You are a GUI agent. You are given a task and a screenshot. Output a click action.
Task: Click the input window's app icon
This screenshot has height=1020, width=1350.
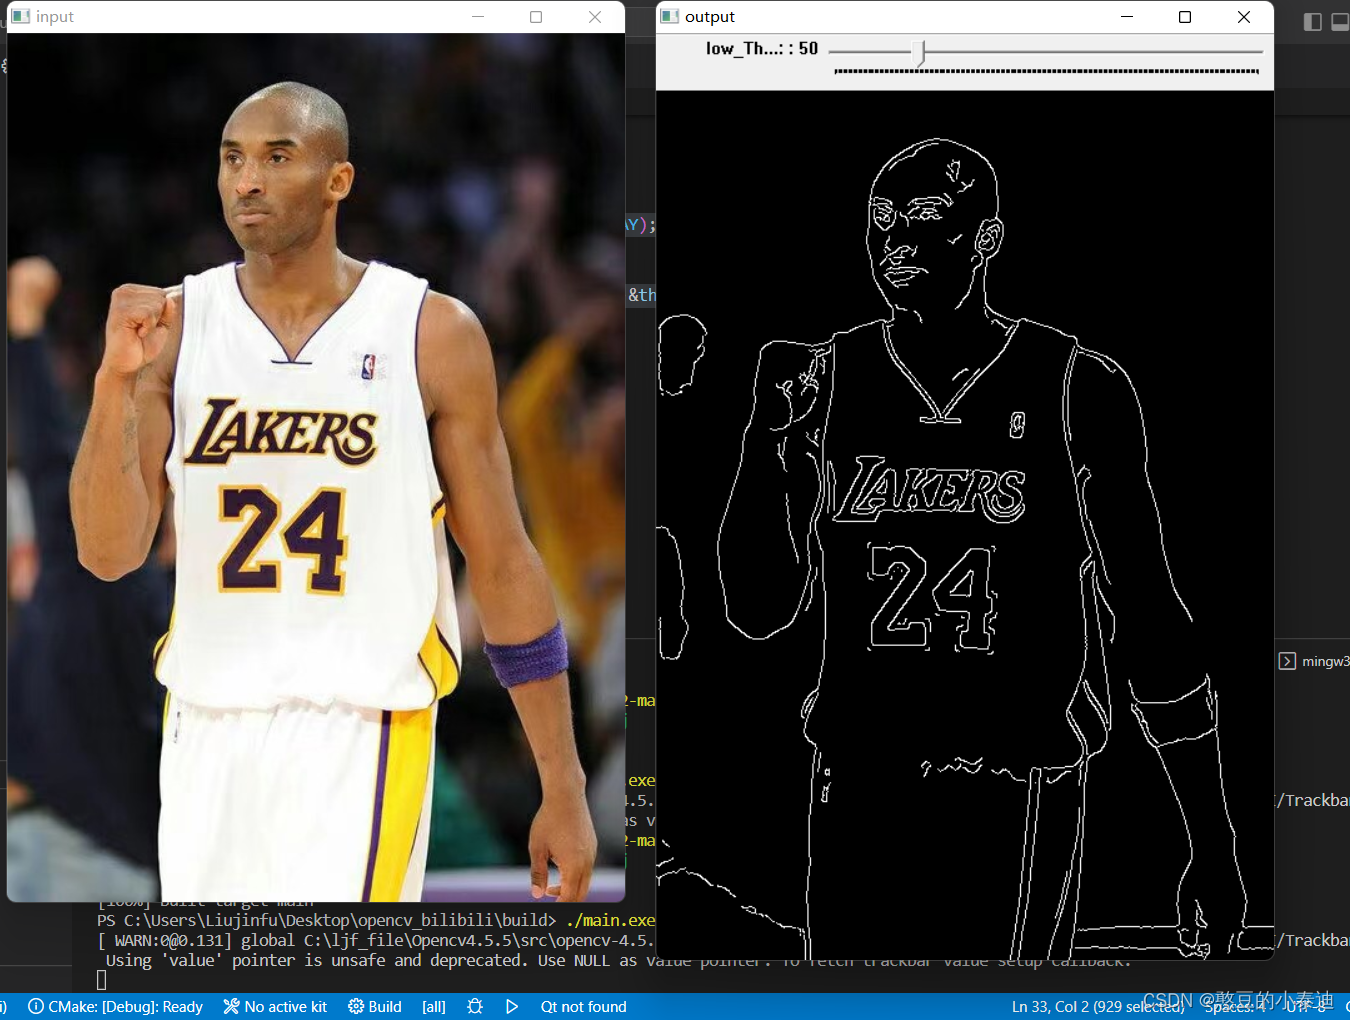(x=20, y=16)
